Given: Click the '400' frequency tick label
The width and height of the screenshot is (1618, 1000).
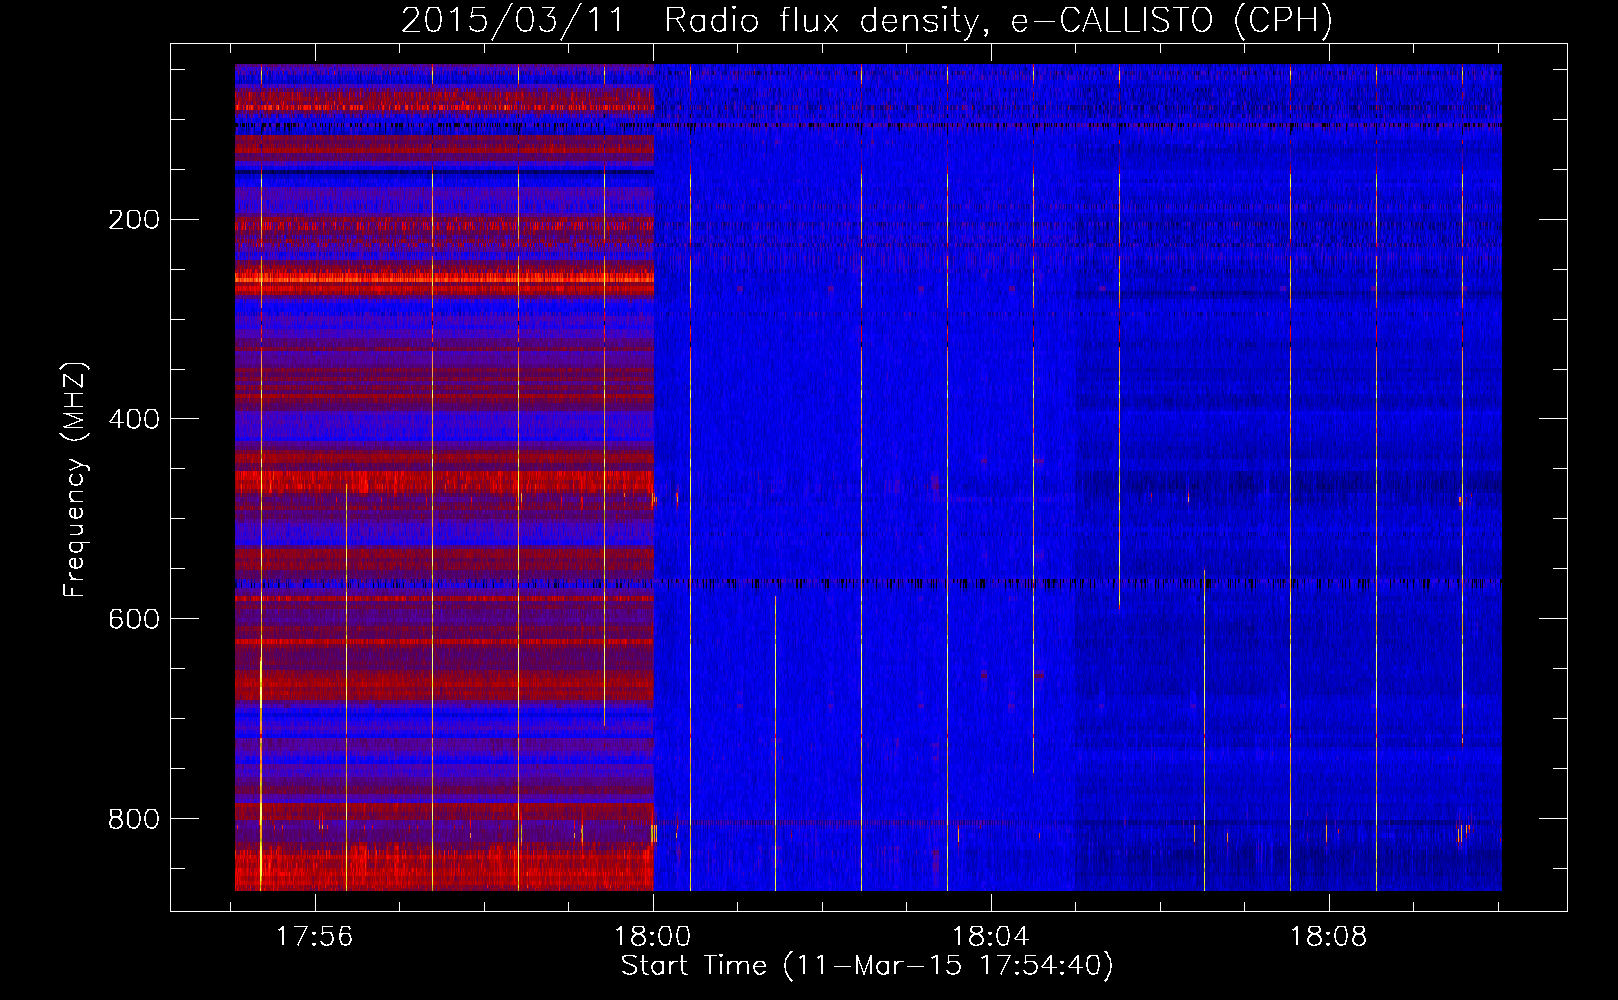Looking at the screenshot, I should [134, 419].
